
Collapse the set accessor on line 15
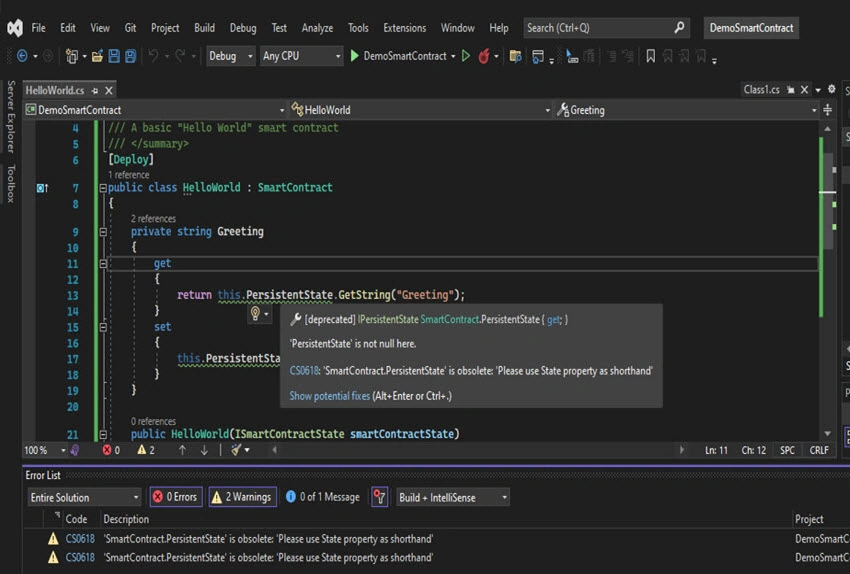[x=103, y=327]
